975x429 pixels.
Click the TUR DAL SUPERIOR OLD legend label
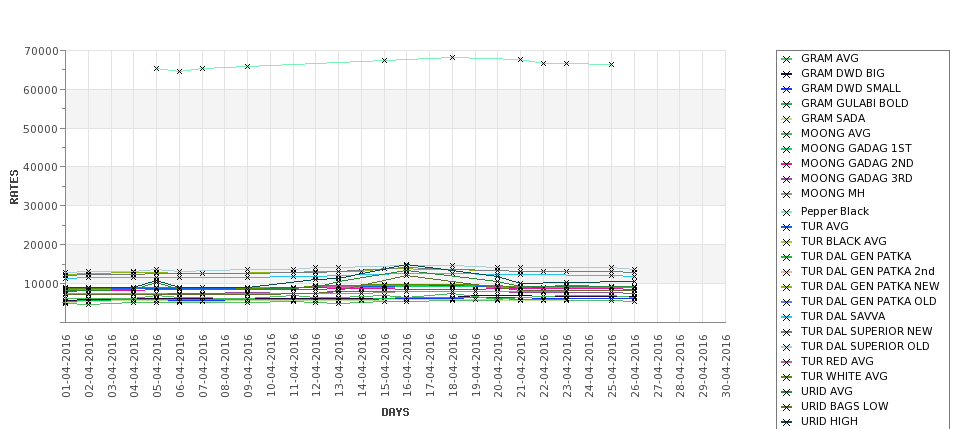(865, 346)
